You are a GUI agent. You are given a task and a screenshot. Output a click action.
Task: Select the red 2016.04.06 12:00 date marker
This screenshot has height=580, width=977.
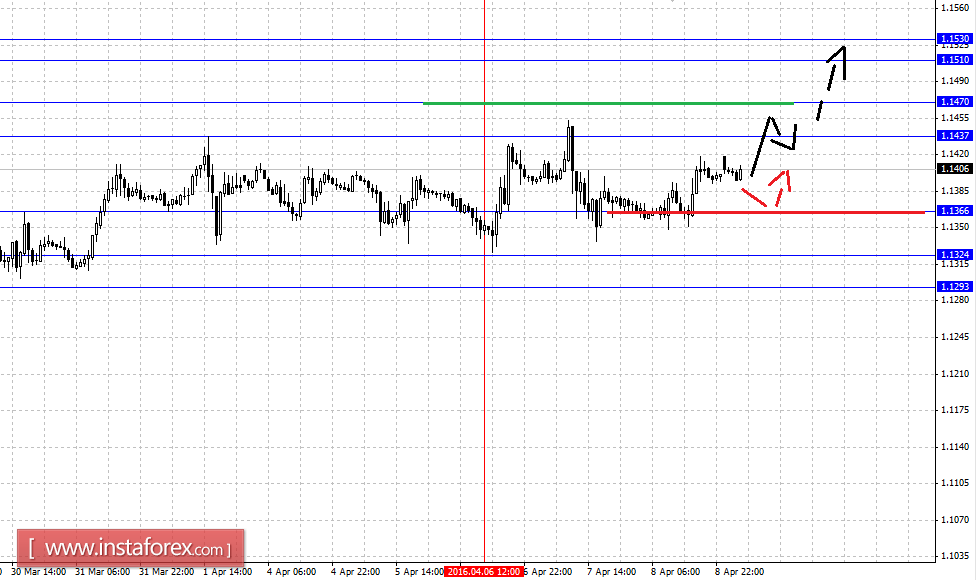pos(484,571)
